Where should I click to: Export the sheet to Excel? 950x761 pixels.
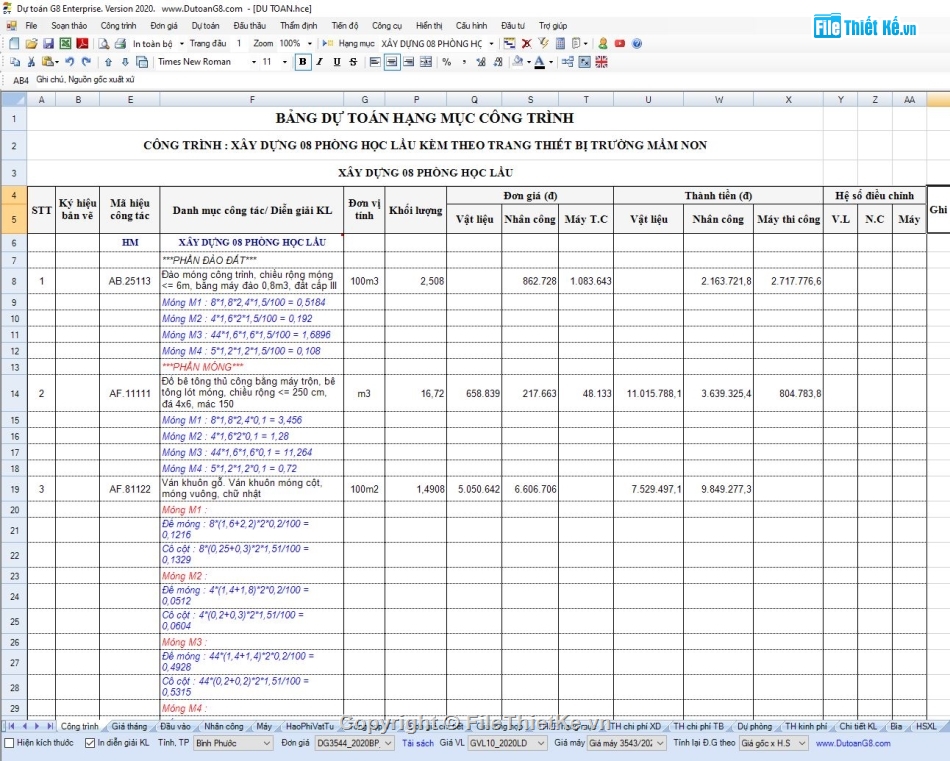pyautogui.click(x=65, y=44)
